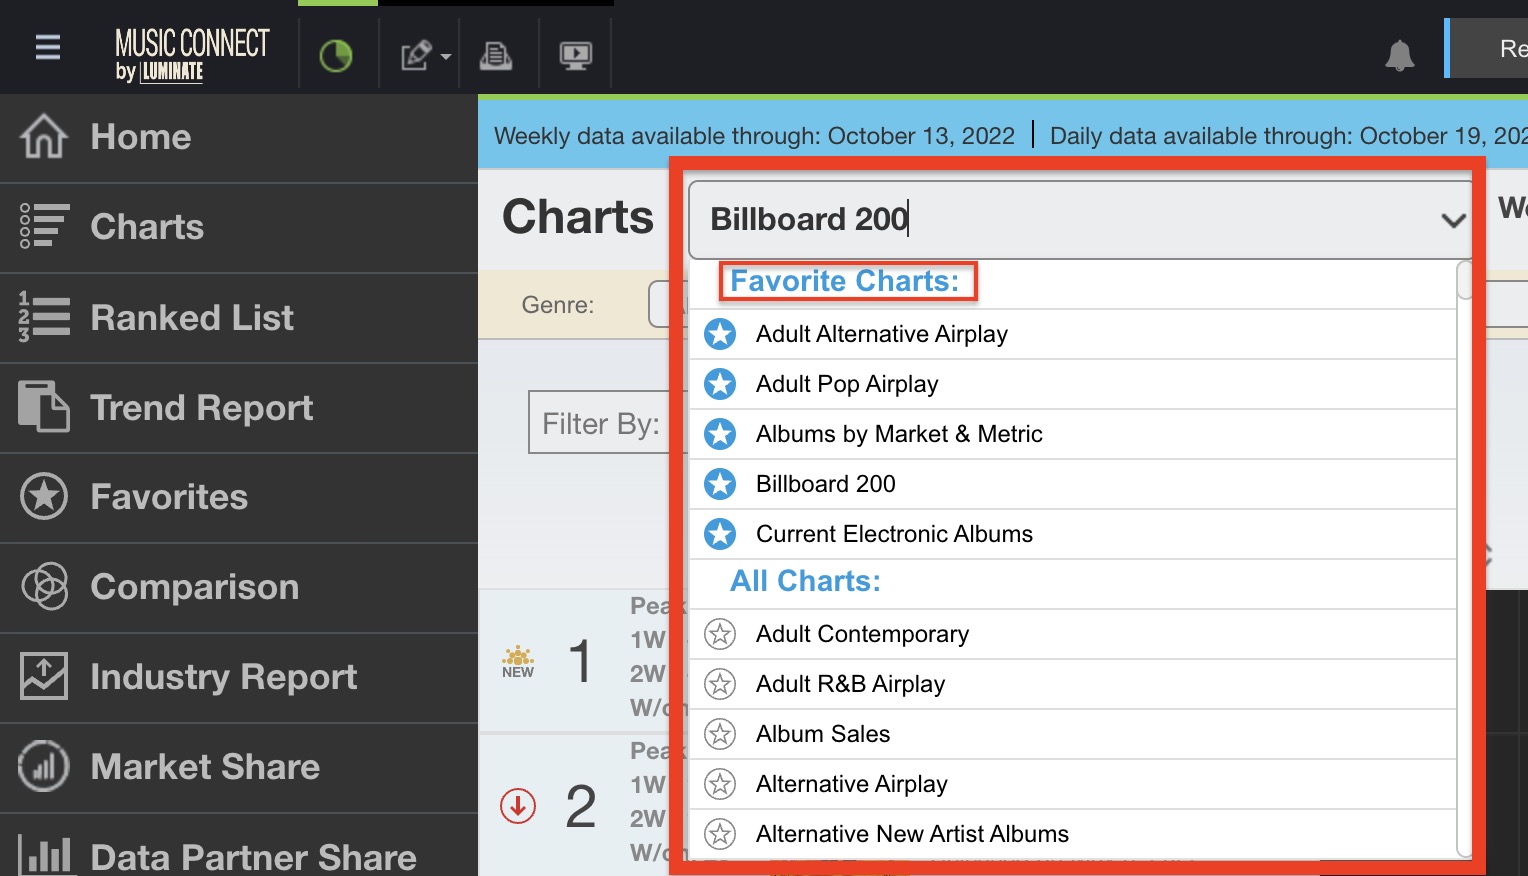This screenshot has height=876, width=1528.
Task: Click the Data Partner Share bars icon
Action: 44,856
